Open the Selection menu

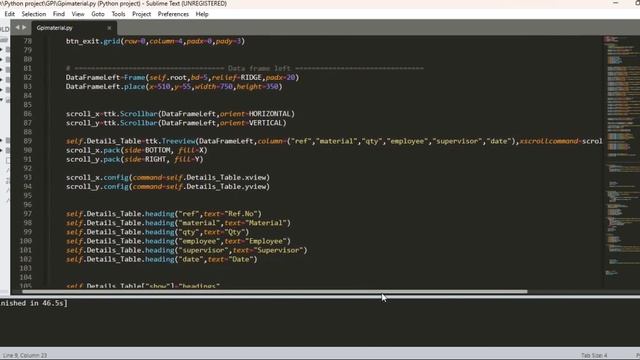[33, 14]
